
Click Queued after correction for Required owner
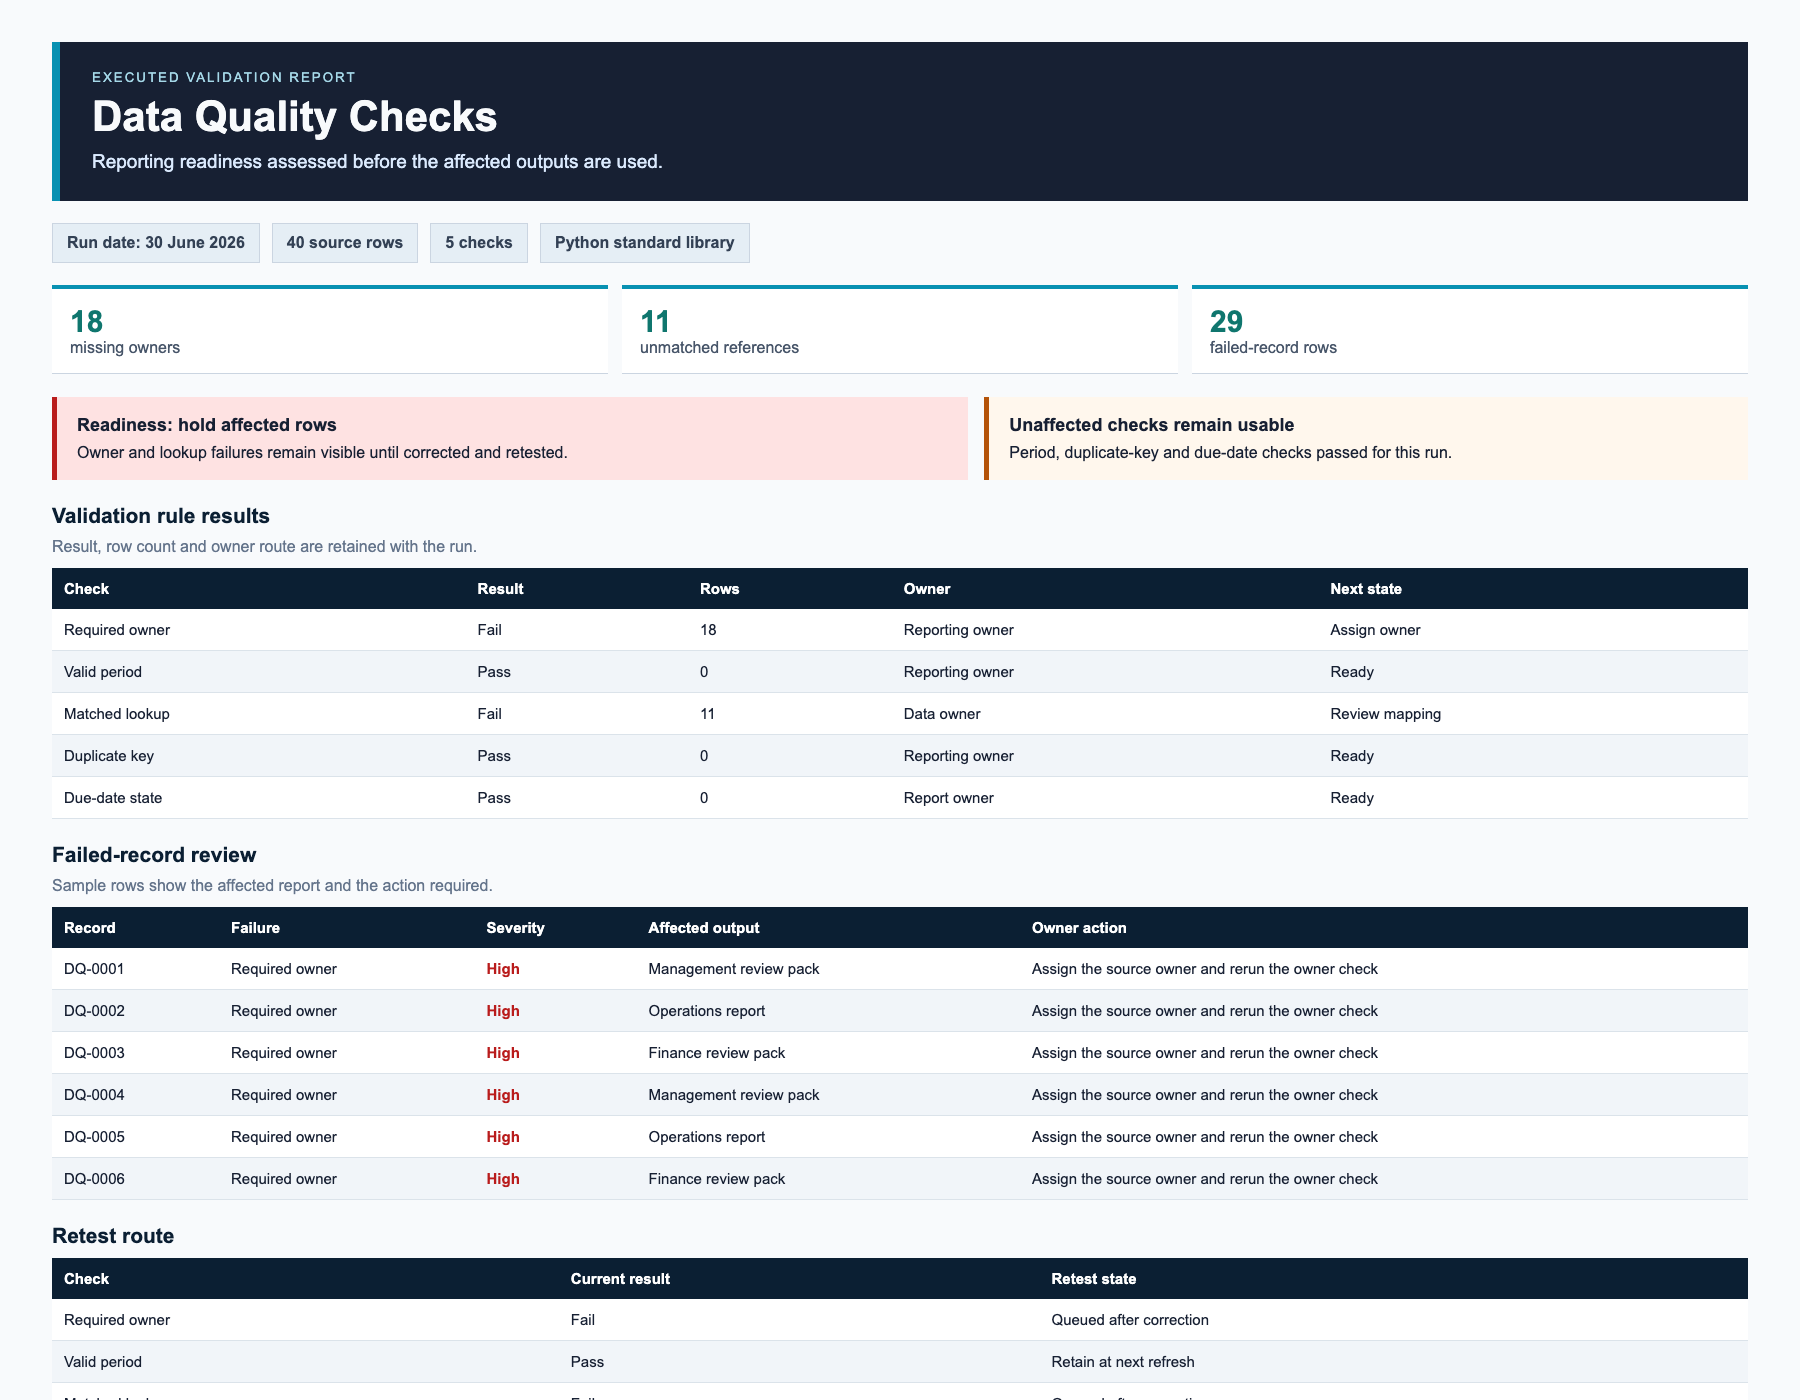[1130, 1320]
